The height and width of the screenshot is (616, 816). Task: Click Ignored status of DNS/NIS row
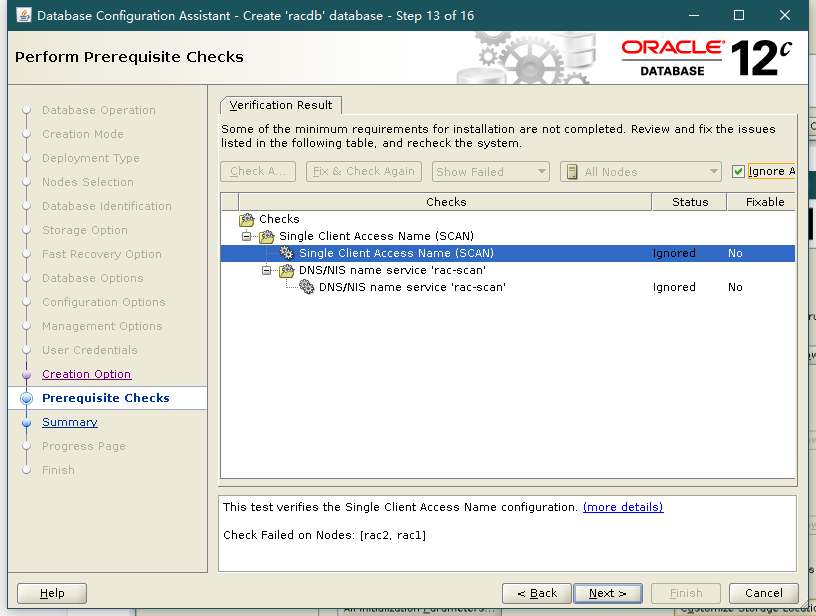(x=674, y=287)
